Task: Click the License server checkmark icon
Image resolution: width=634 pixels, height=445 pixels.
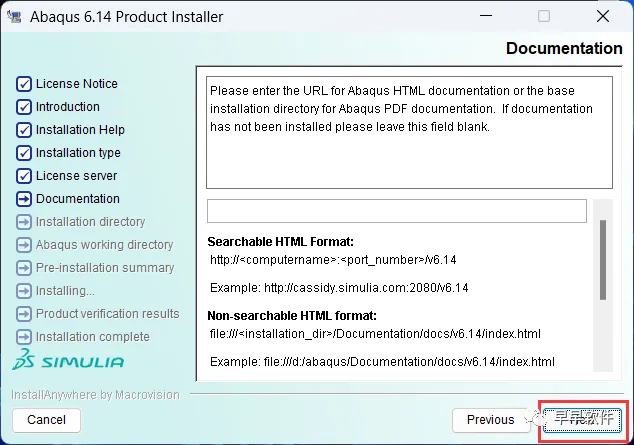Action: (x=24, y=176)
